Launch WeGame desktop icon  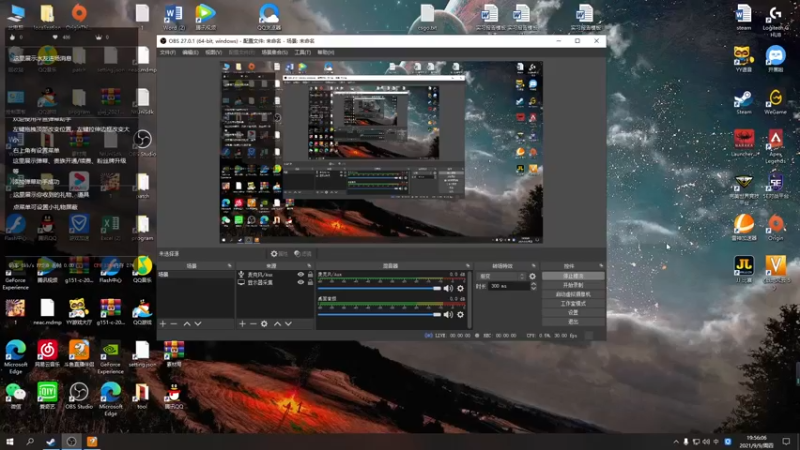point(776,102)
